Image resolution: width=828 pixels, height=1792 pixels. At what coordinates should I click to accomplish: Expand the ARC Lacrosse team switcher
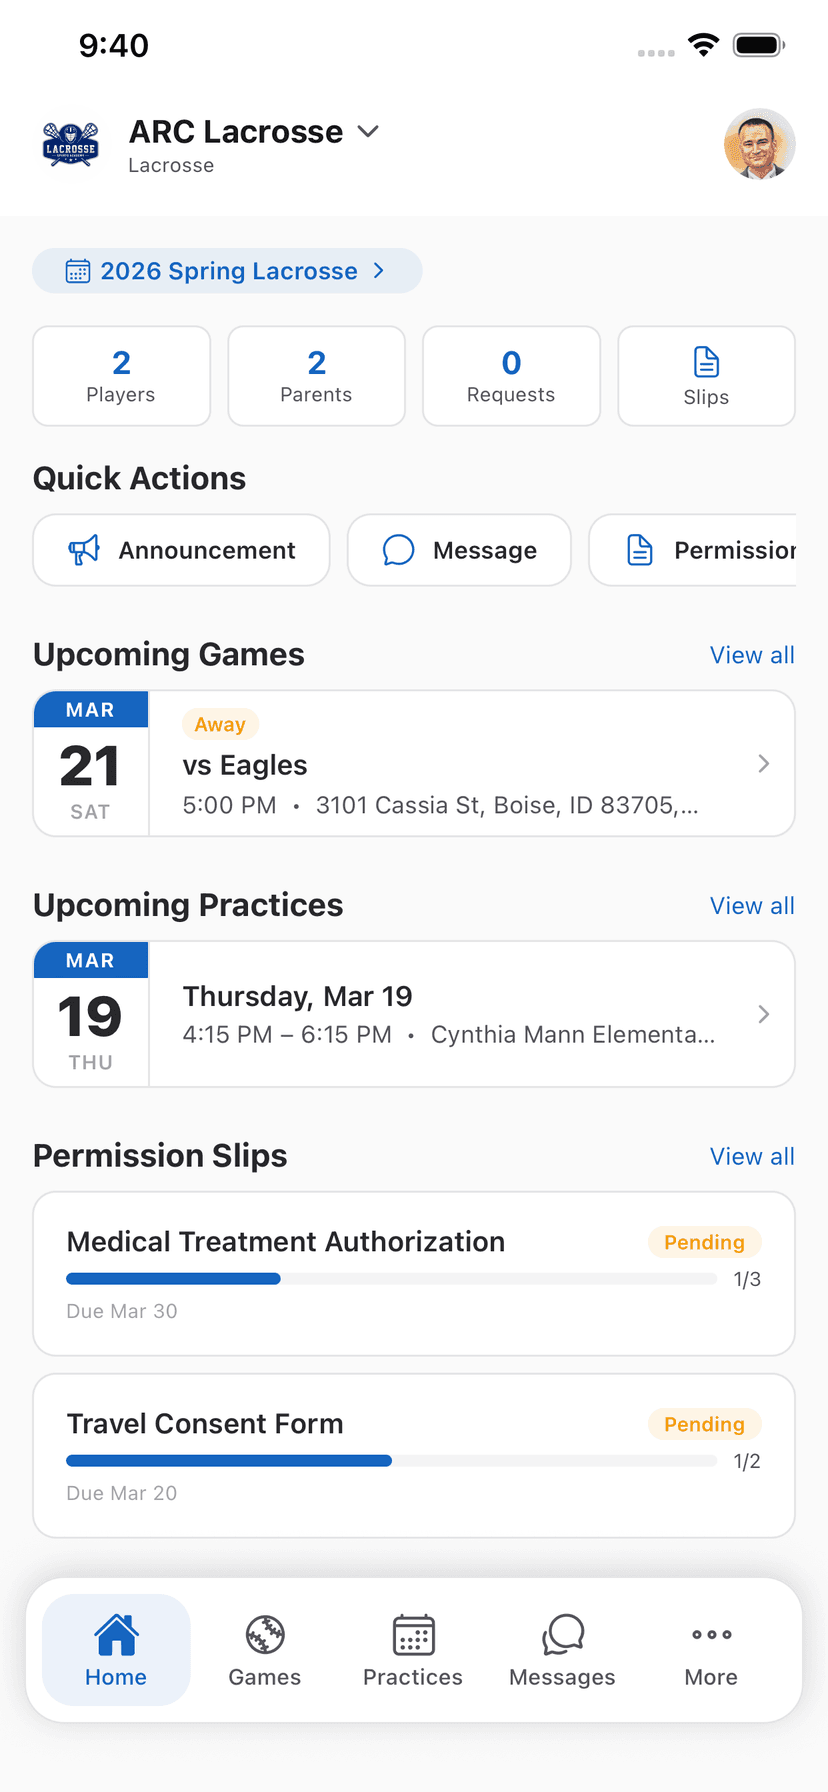(x=368, y=131)
